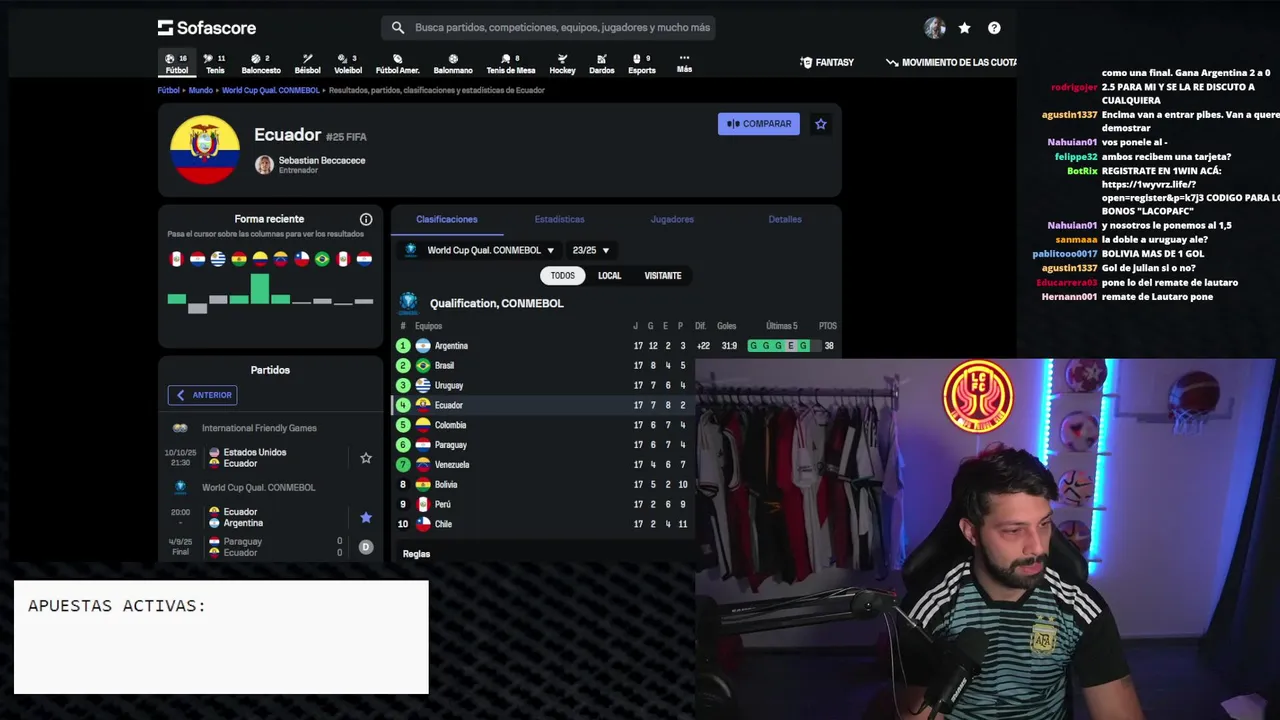The width and height of the screenshot is (1280, 720).
Task: Select the Tenis de Mesa sport icon
Action: pyautogui.click(x=511, y=64)
